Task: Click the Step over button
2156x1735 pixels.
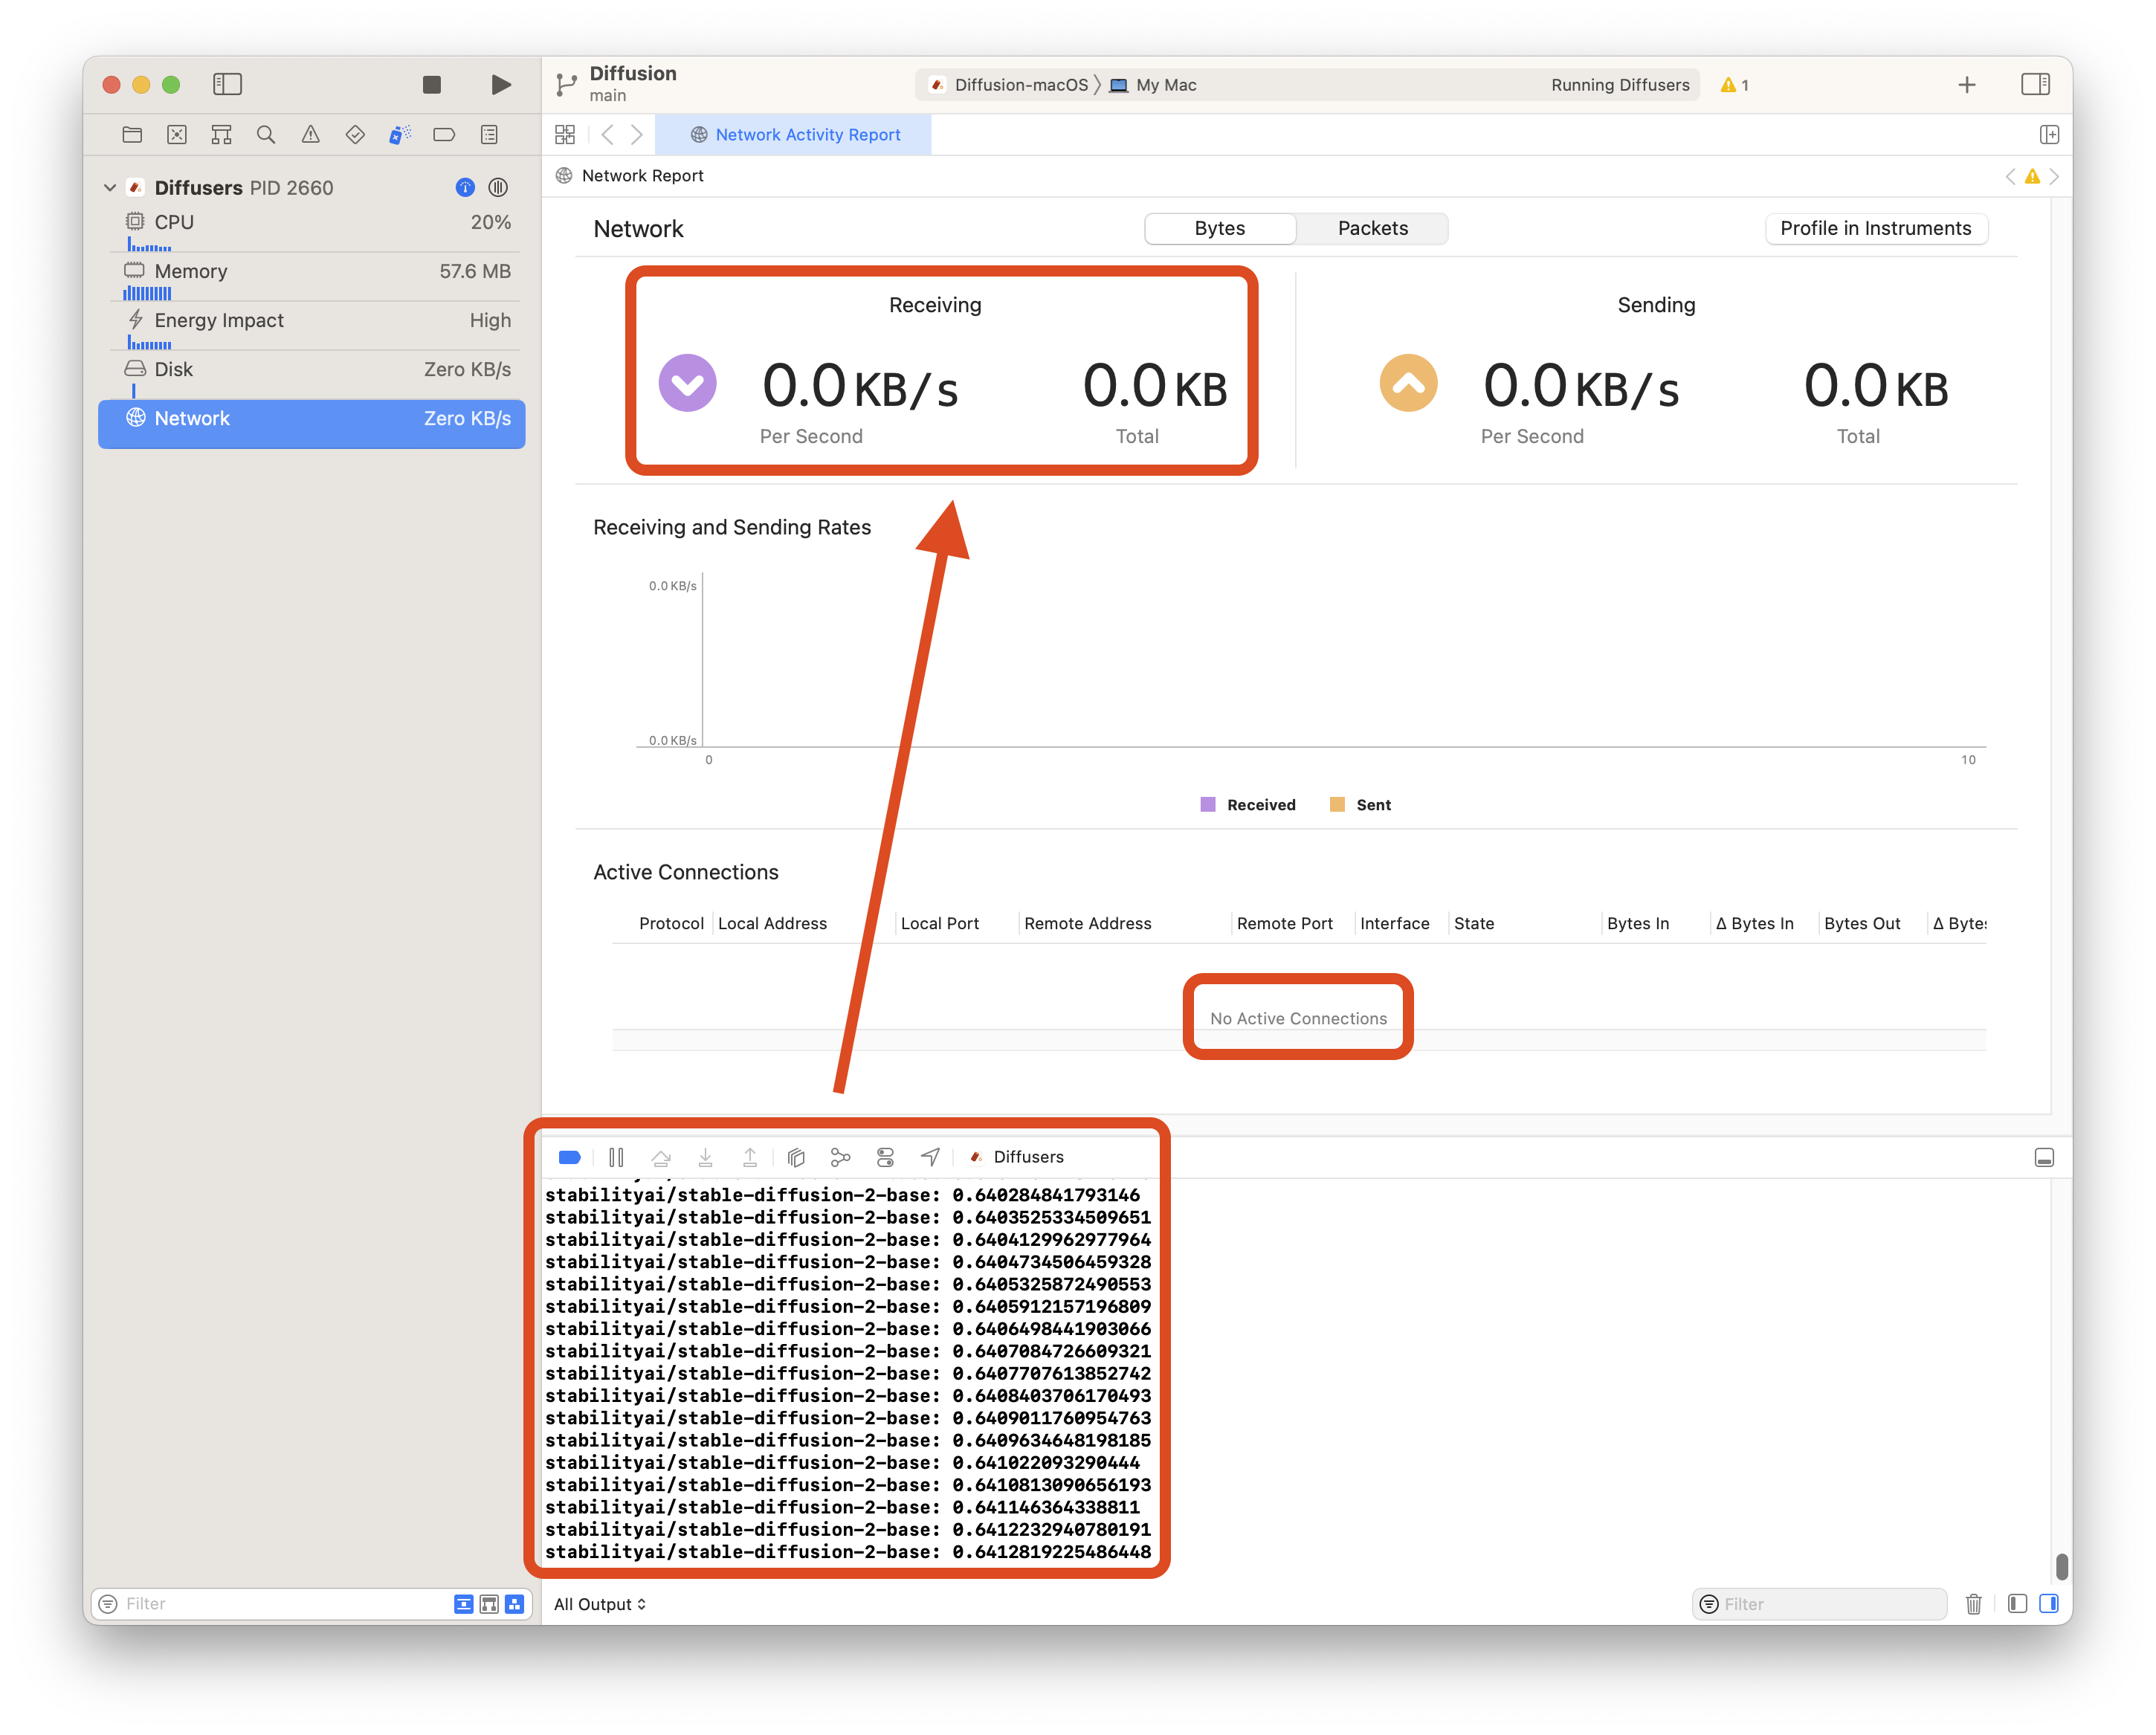Action: pyautogui.click(x=661, y=1157)
